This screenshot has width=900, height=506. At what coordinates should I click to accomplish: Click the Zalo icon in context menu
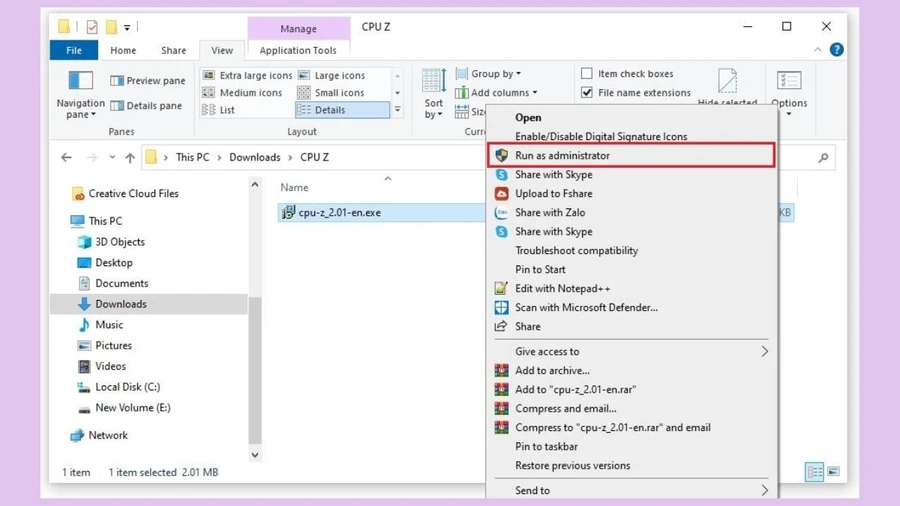(x=502, y=212)
